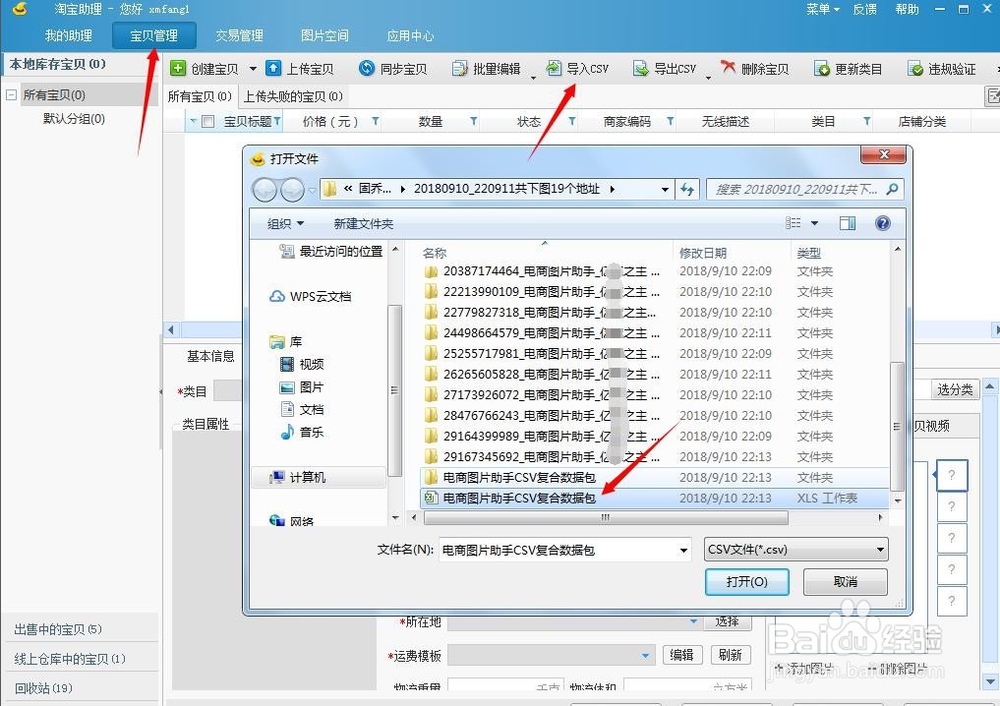Click the 上传宝贝 upload icon
Screen dimensions: 1000x706
pyautogui.click(x=273, y=68)
